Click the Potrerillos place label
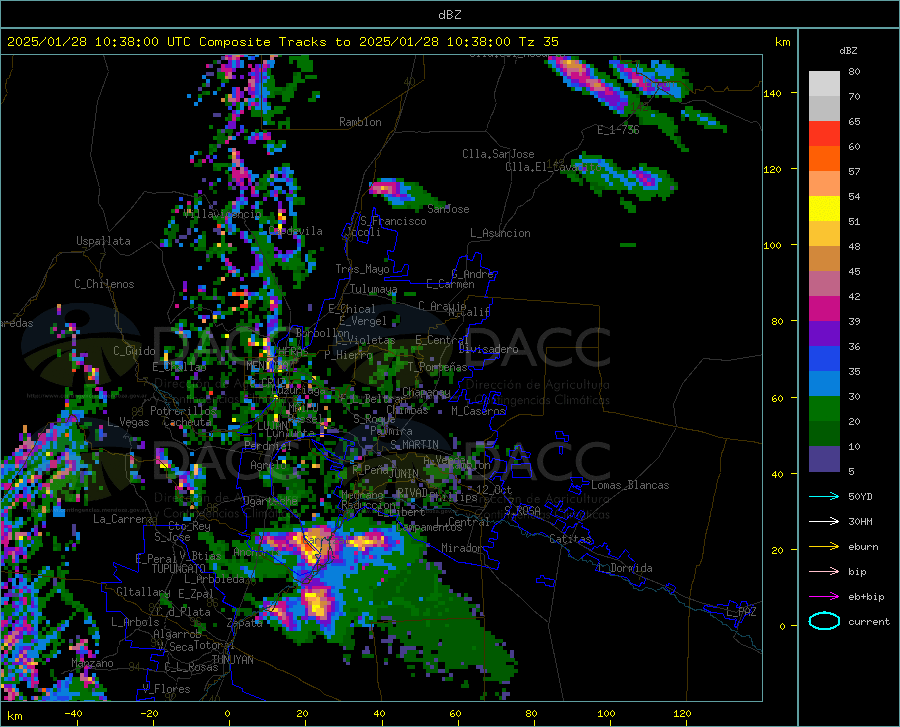 click(183, 411)
